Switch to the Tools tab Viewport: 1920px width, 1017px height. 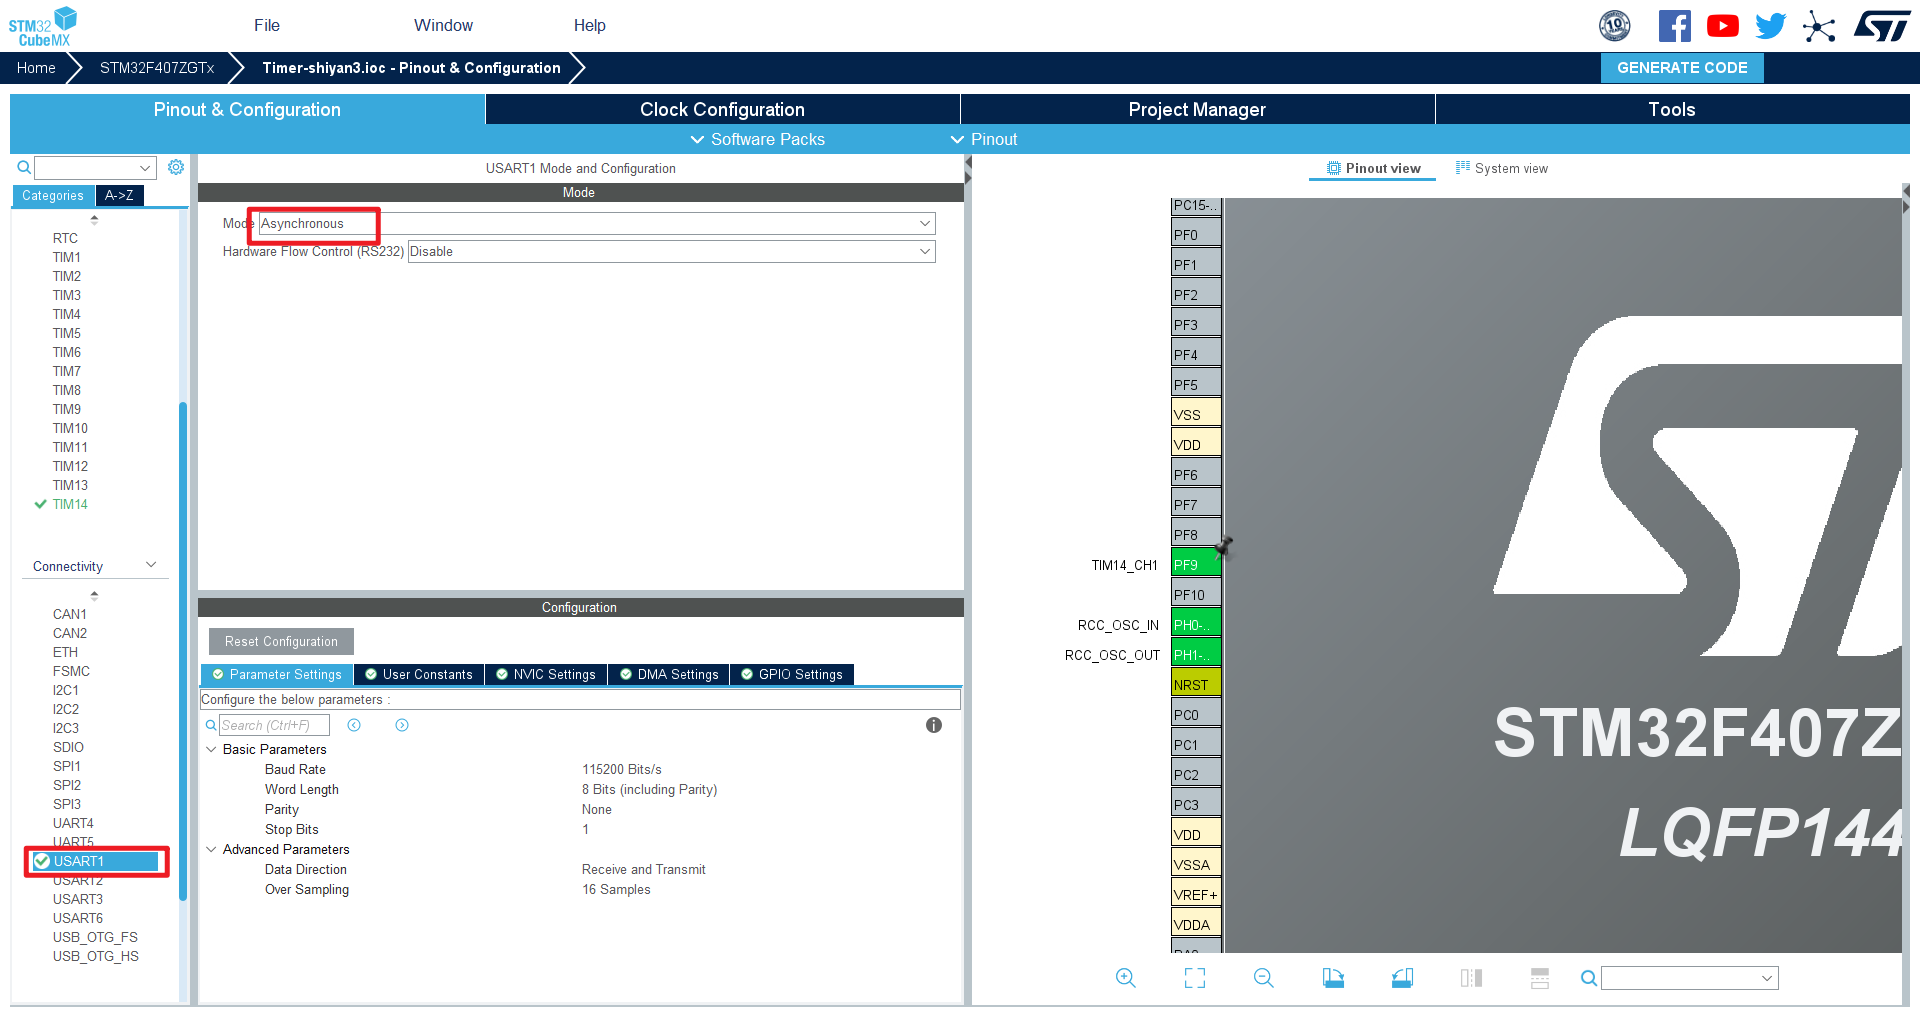tap(1672, 109)
